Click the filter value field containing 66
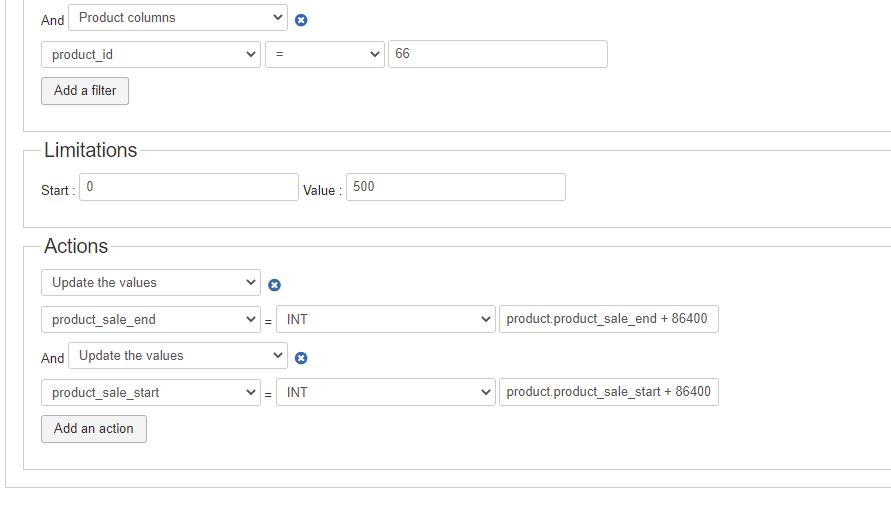The width and height of the screenshot is (891, 520). tap(497, 54)
